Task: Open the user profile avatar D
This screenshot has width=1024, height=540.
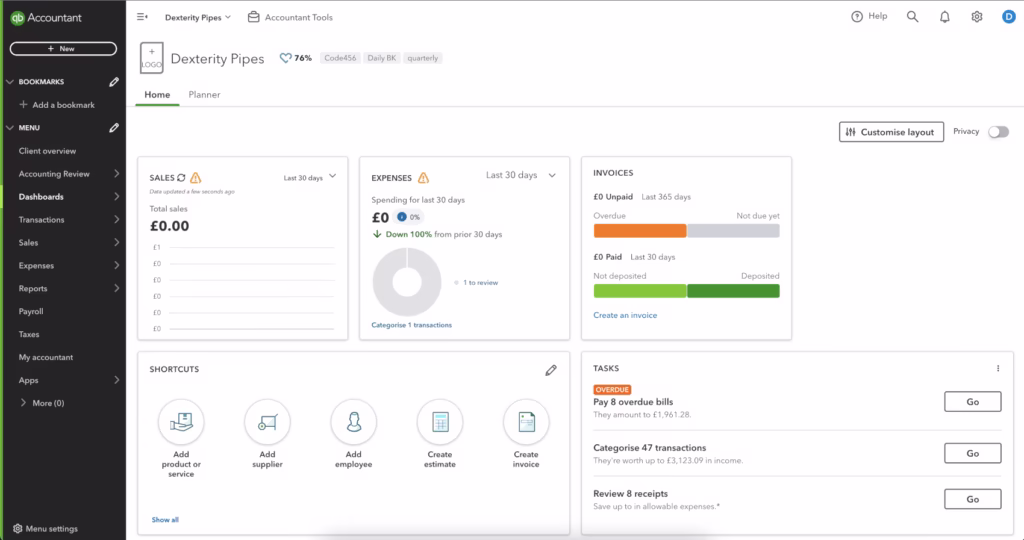Action: click(x=1008, y=17)
